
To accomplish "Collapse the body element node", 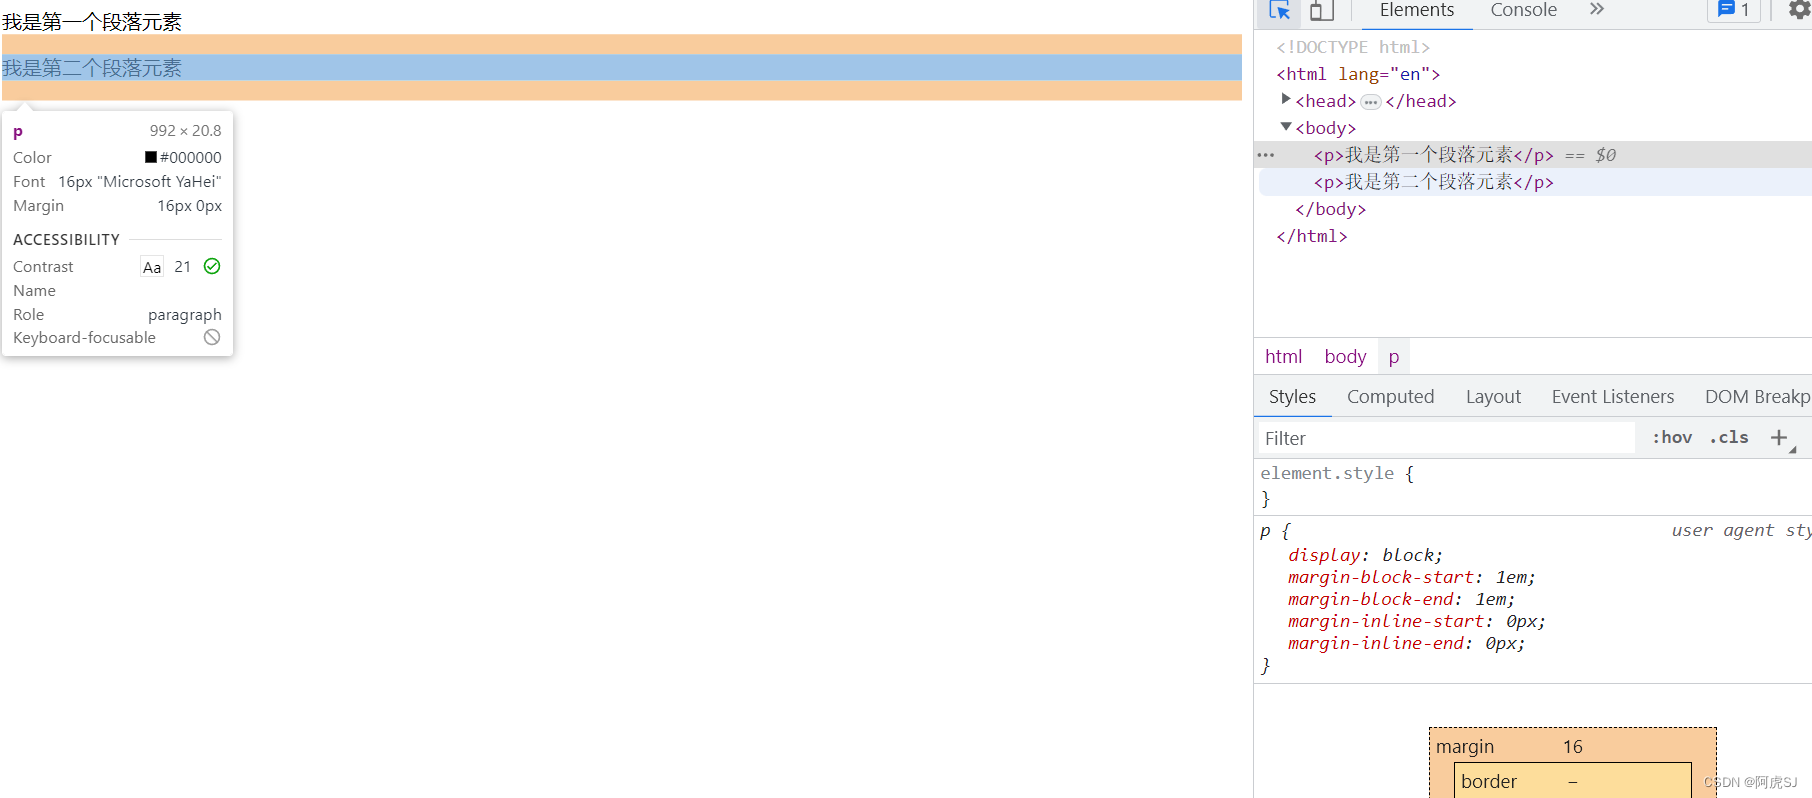I will tap(1286, 126).
